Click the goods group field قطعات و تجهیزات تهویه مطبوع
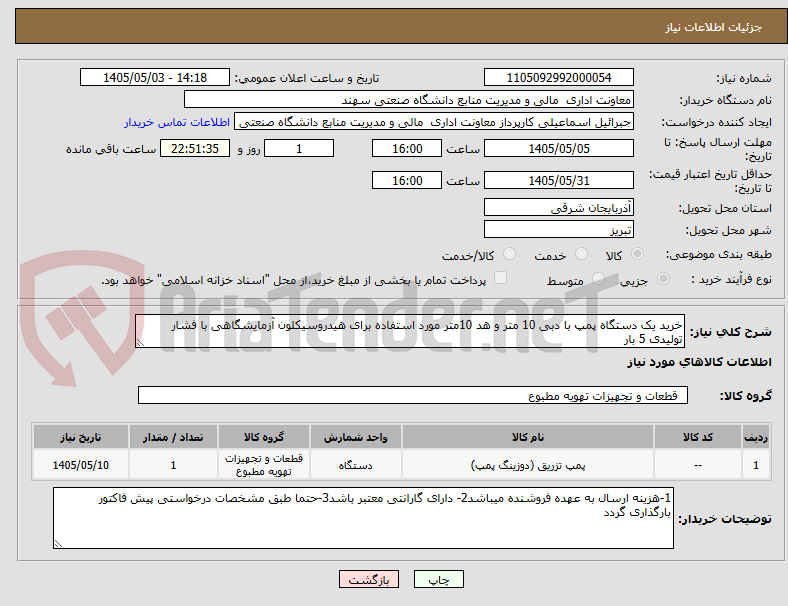The image size is (788, 606). tap(413, 395)
